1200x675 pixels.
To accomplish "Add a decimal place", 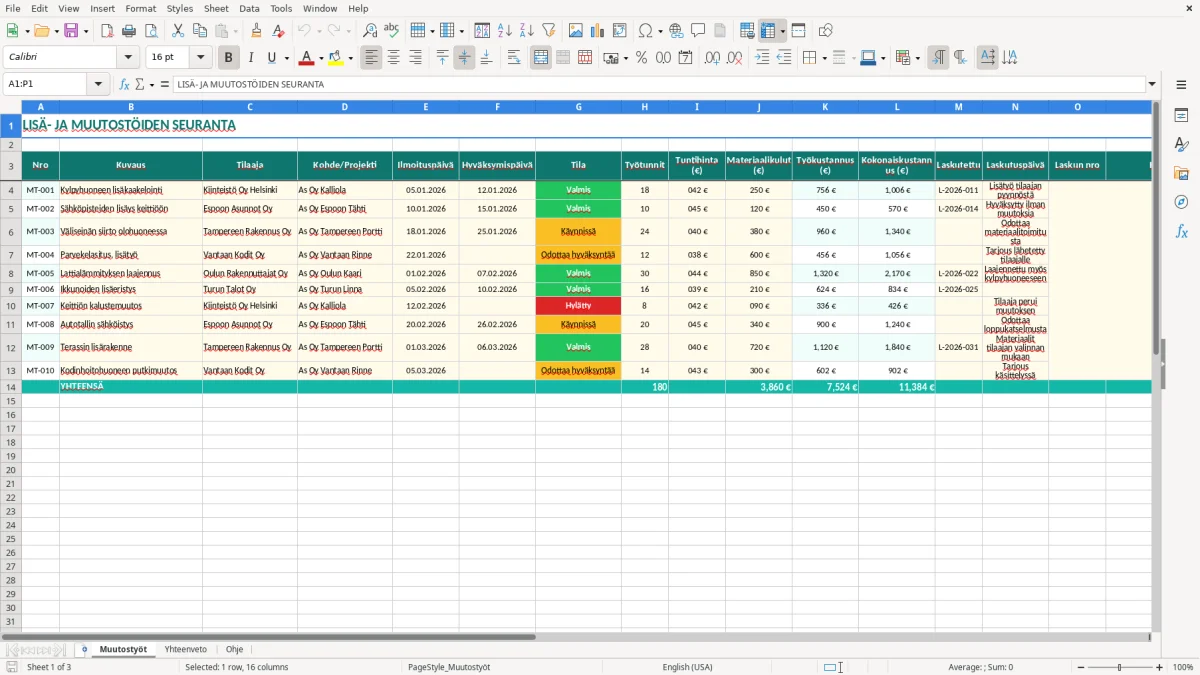I will pos(713,58).
